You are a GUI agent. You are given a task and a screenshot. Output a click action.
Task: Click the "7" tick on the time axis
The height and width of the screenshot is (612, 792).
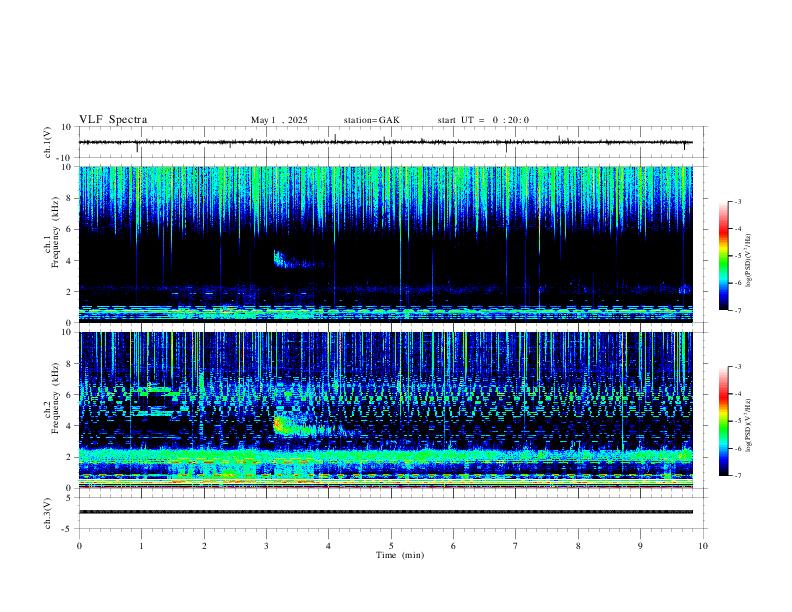tap(516, 546)
